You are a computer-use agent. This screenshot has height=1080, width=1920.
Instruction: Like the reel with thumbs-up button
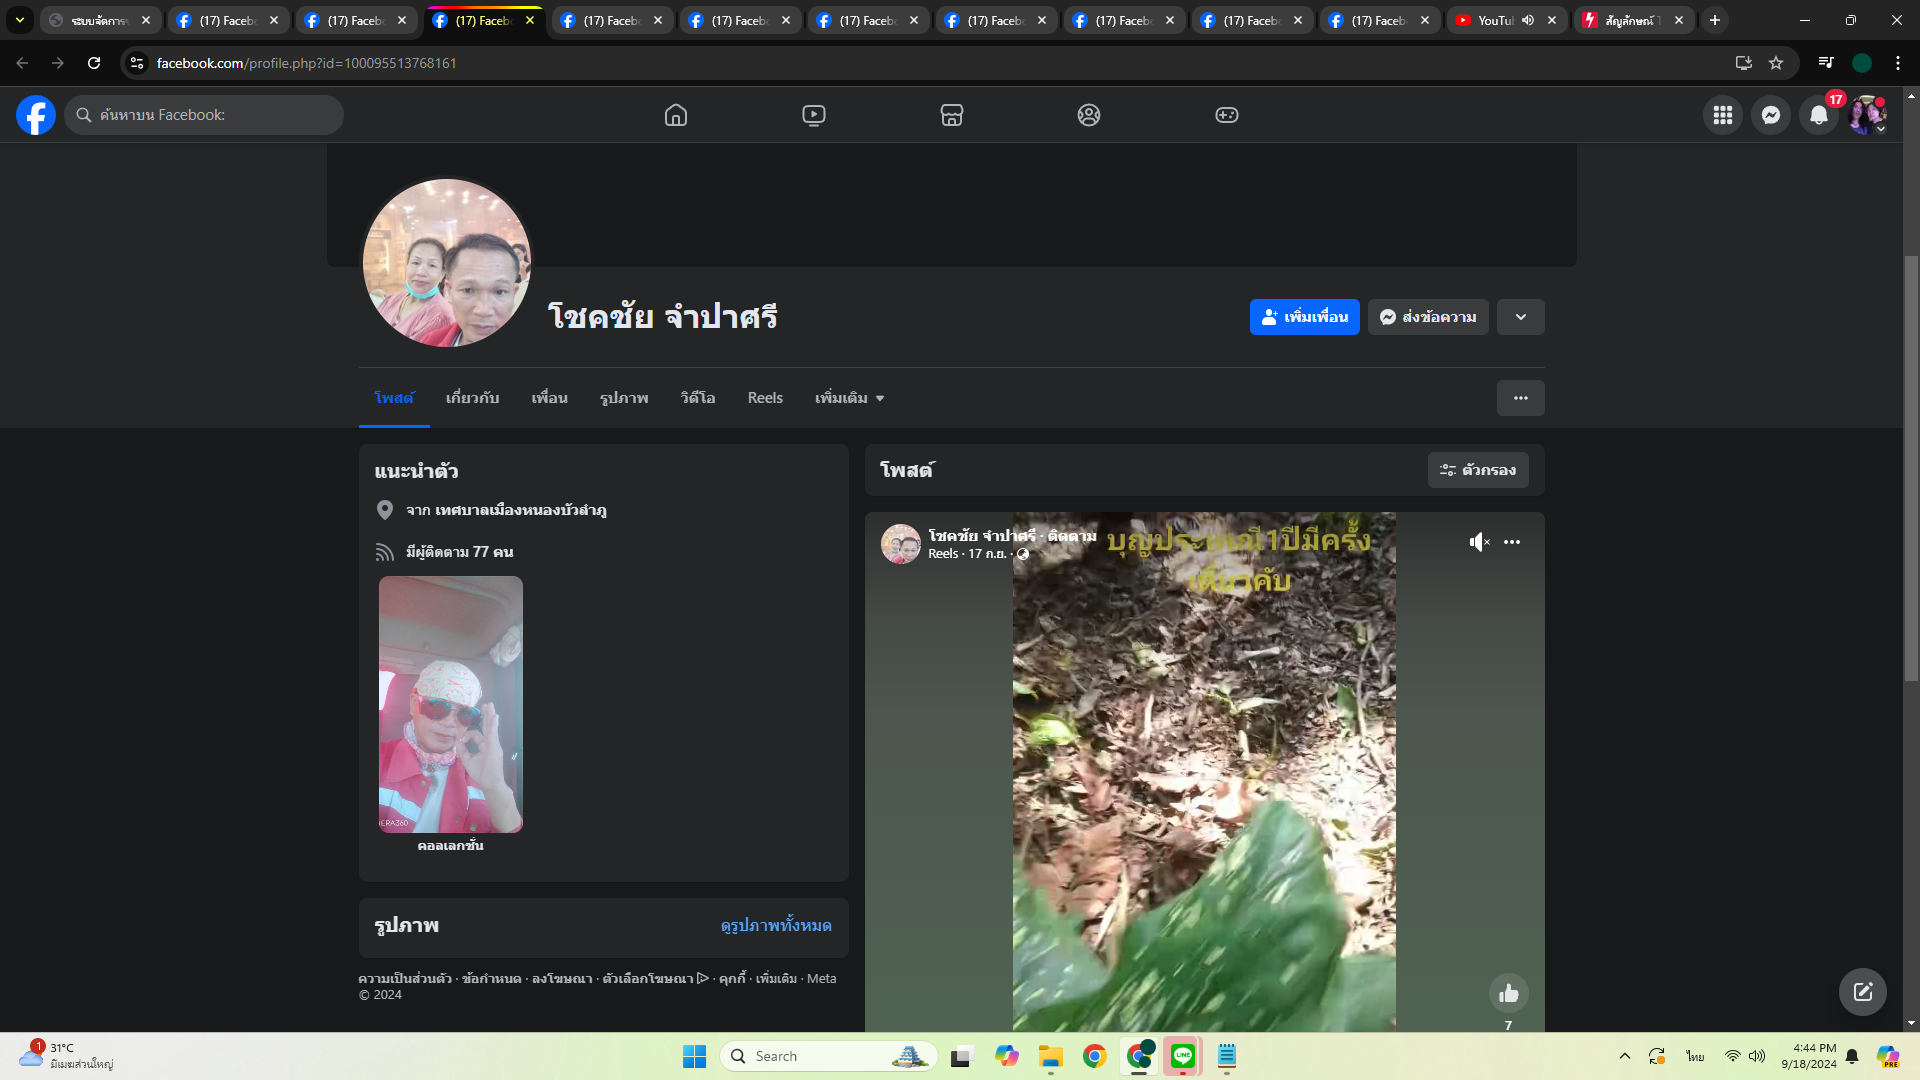pyautogui.click(x=1508, y=993)
